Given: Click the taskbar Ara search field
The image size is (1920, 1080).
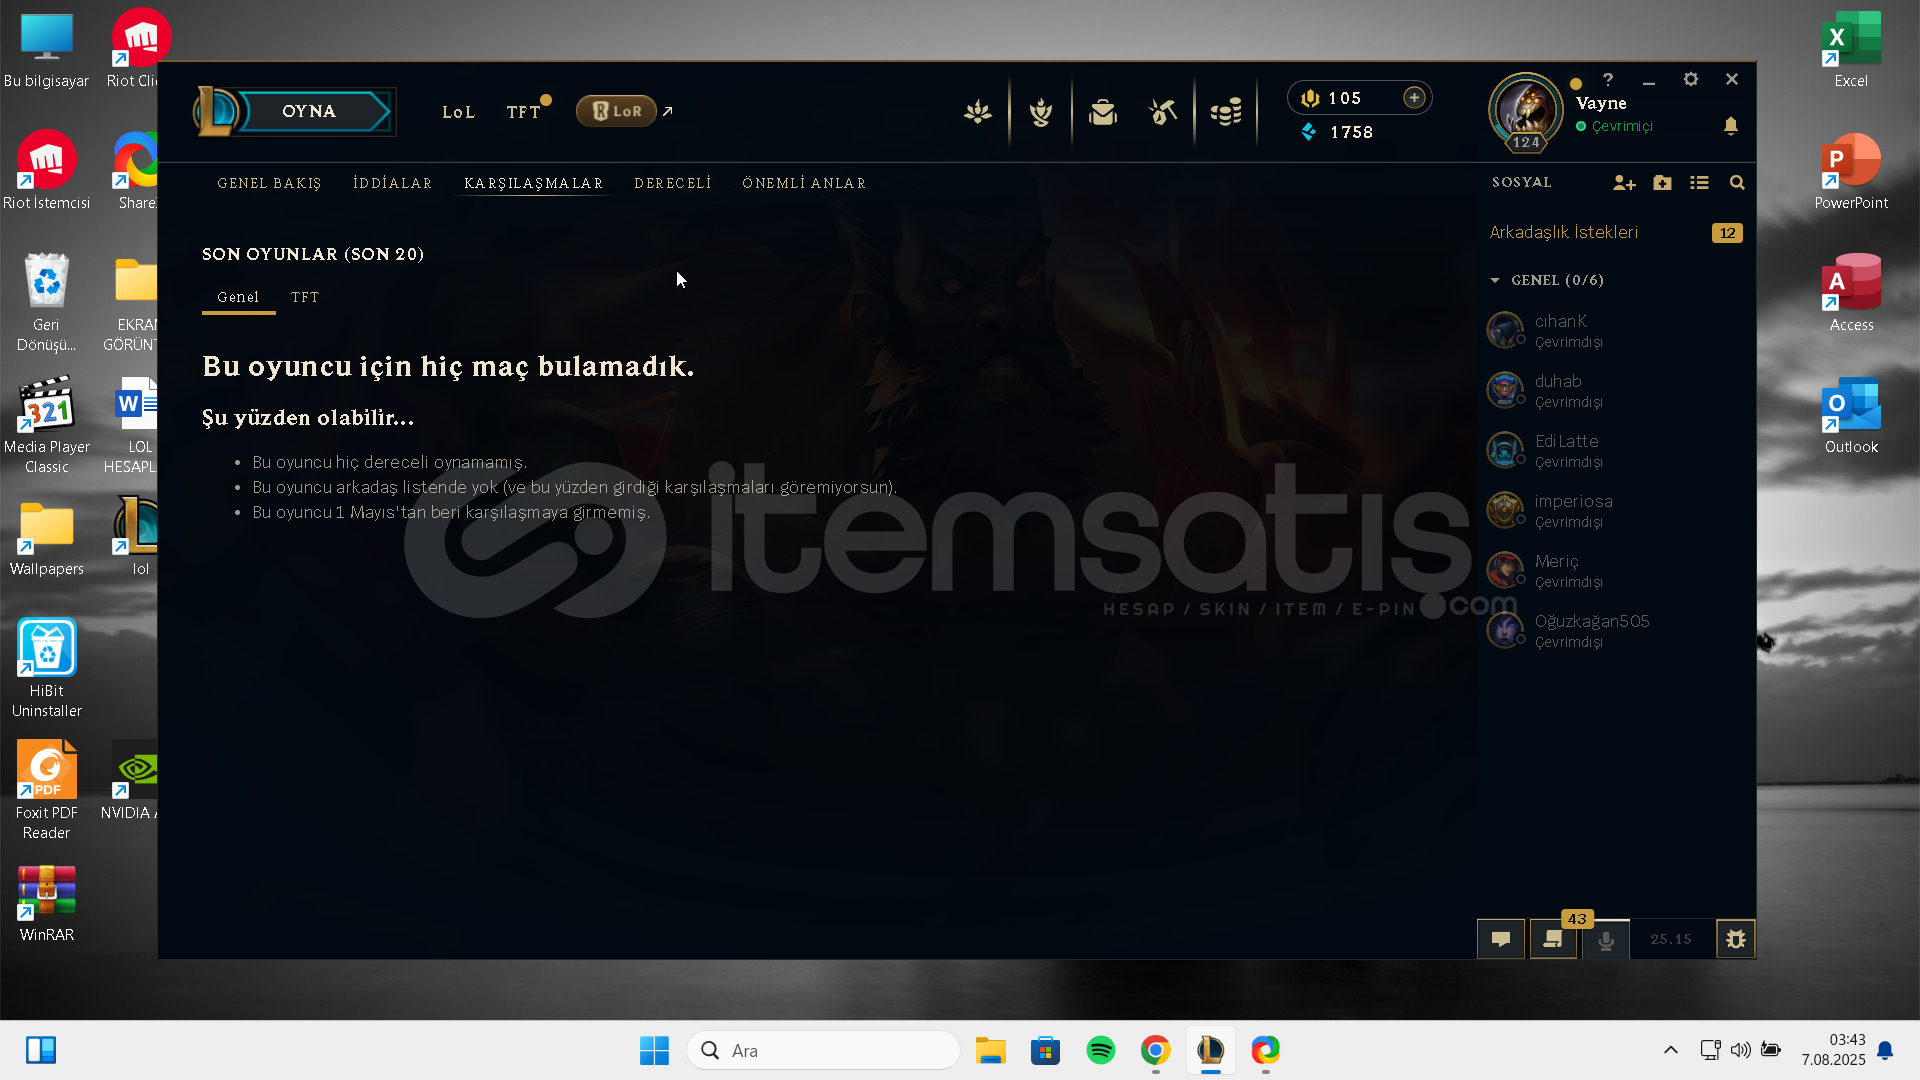Looking at the screenshot, I should [x=823, y=1050].
